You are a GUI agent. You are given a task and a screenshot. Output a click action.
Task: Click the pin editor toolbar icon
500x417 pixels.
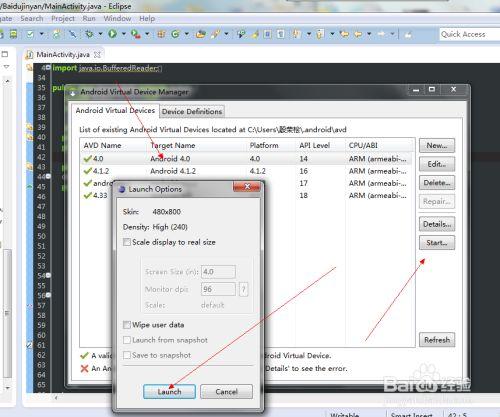408,34
